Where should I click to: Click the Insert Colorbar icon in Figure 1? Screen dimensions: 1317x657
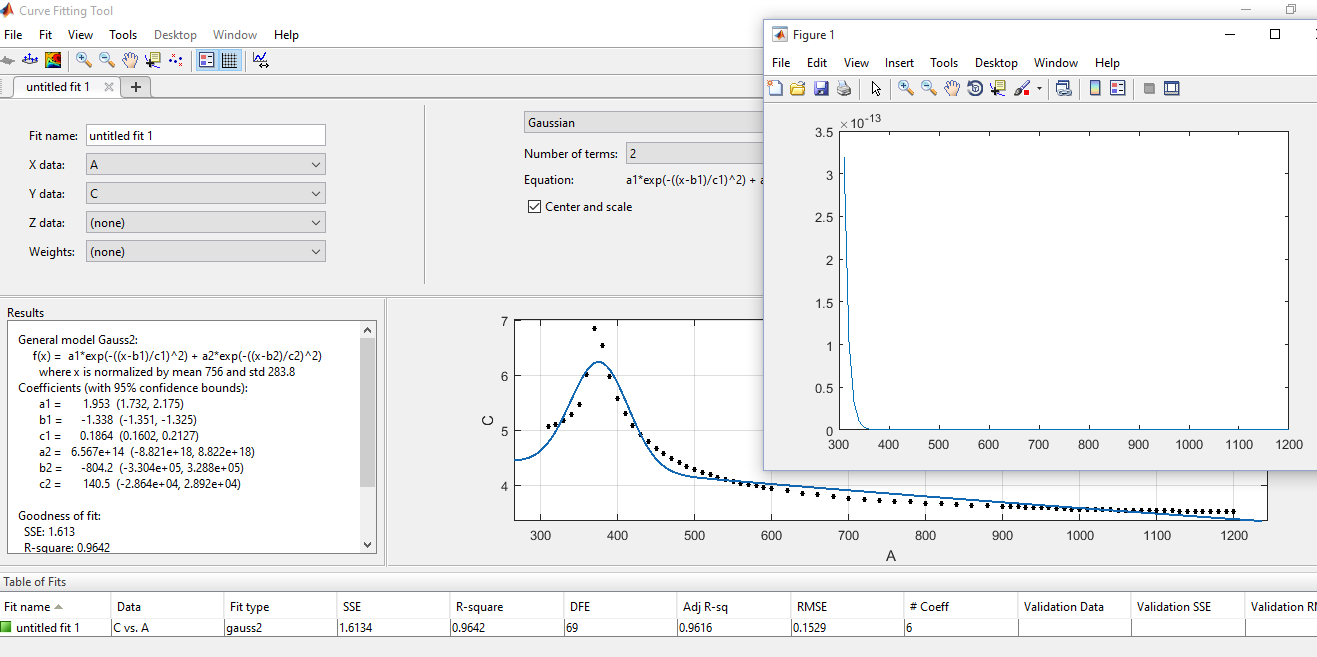tap(1095, 89)
